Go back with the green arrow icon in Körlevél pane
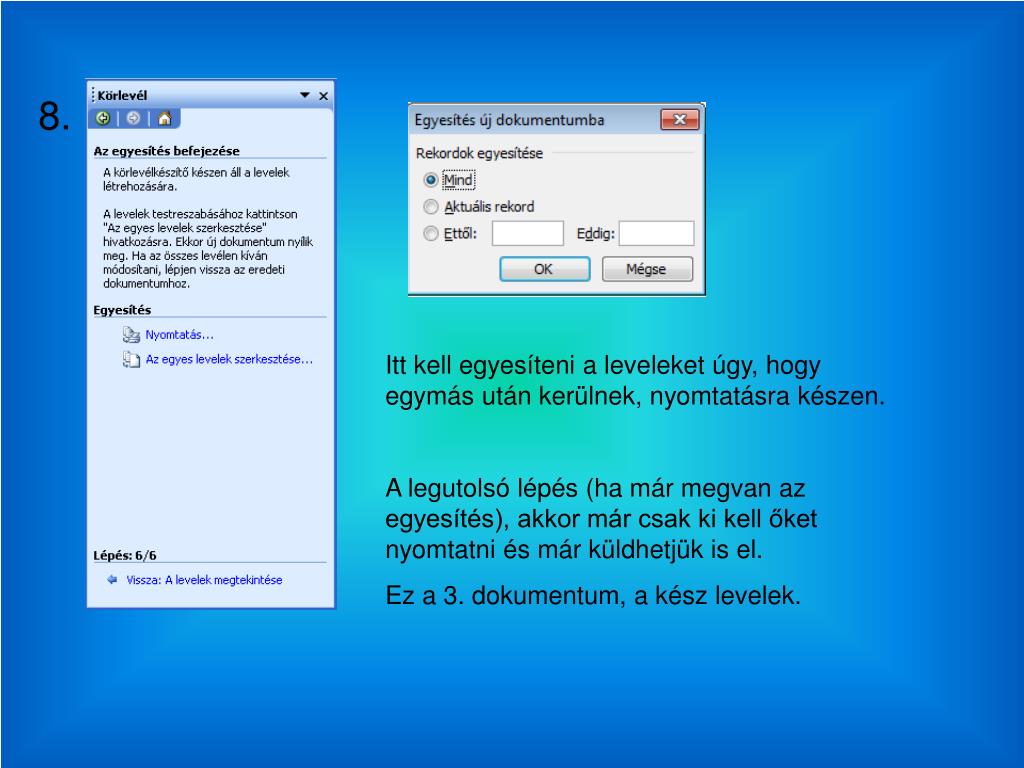Image resolution: width=1024 pixels, height=768 pixels. (103, 118)
